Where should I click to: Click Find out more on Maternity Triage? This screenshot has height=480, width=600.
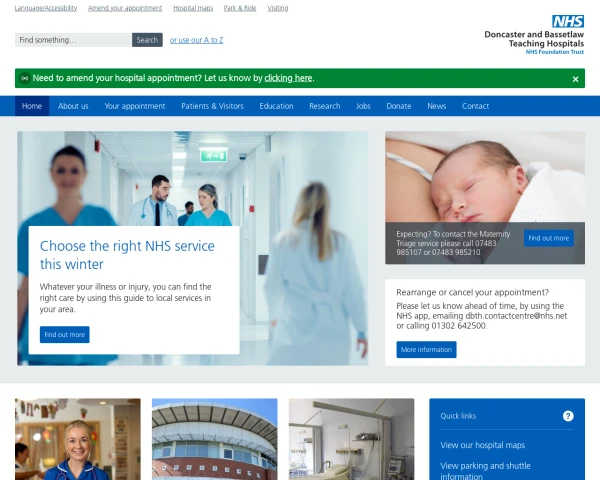pos(549,238)
